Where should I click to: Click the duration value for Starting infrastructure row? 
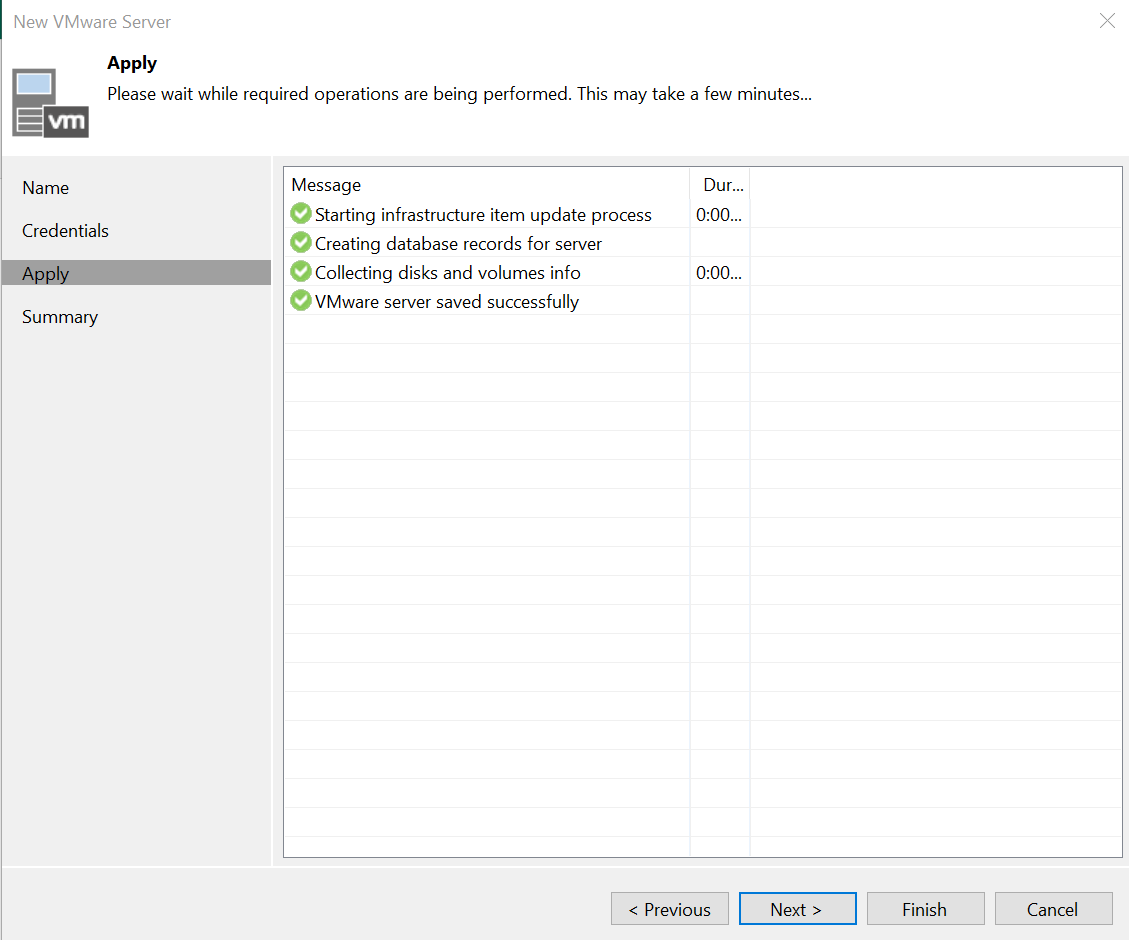719,215
